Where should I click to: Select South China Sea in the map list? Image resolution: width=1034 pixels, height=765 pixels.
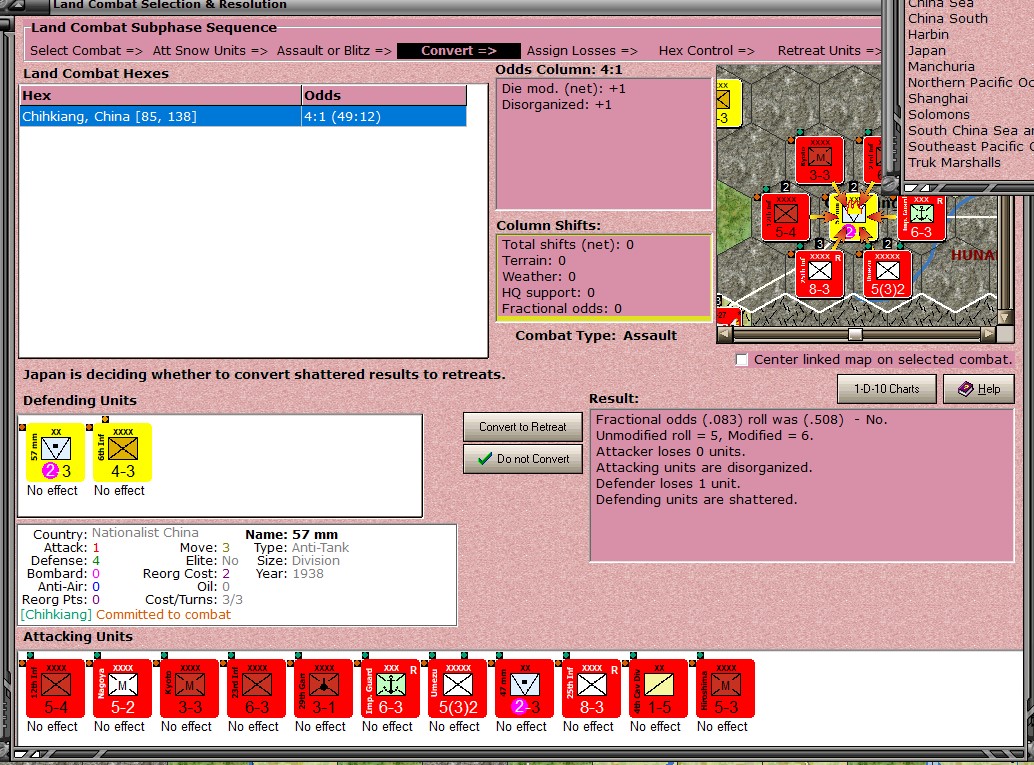click(x=971, y=131)
